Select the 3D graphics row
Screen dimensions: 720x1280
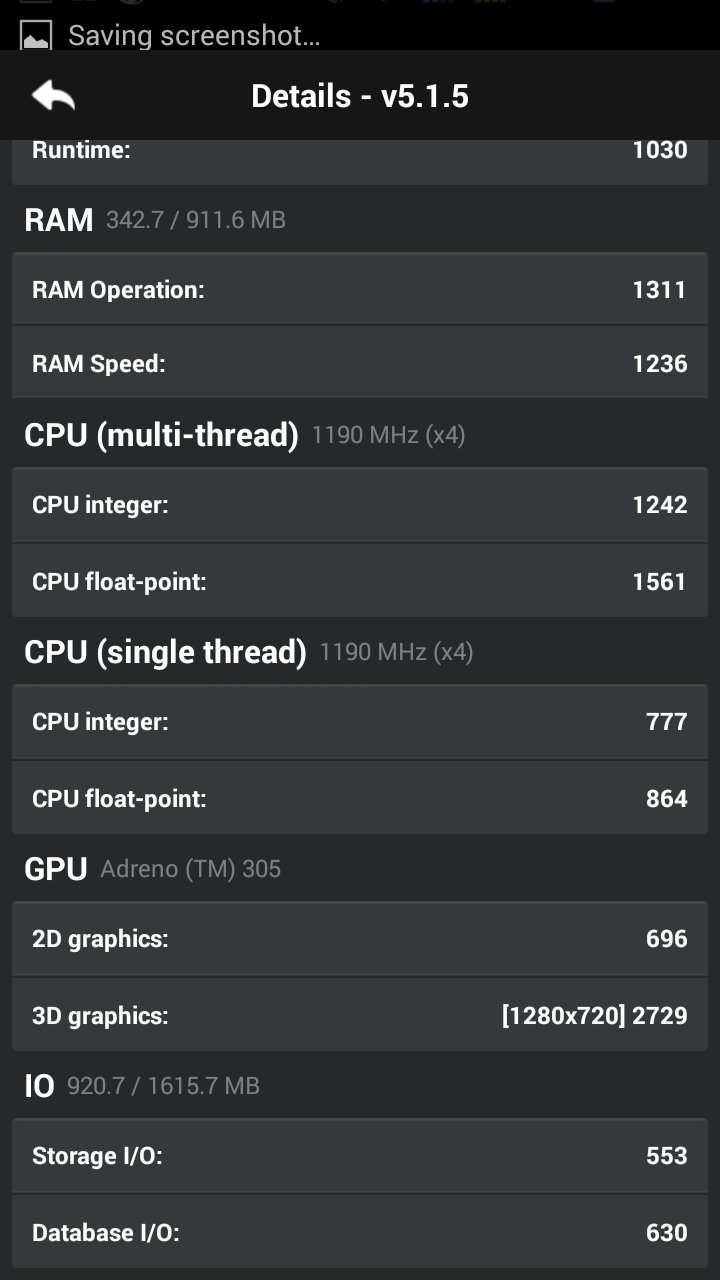tap(360, 1015)
